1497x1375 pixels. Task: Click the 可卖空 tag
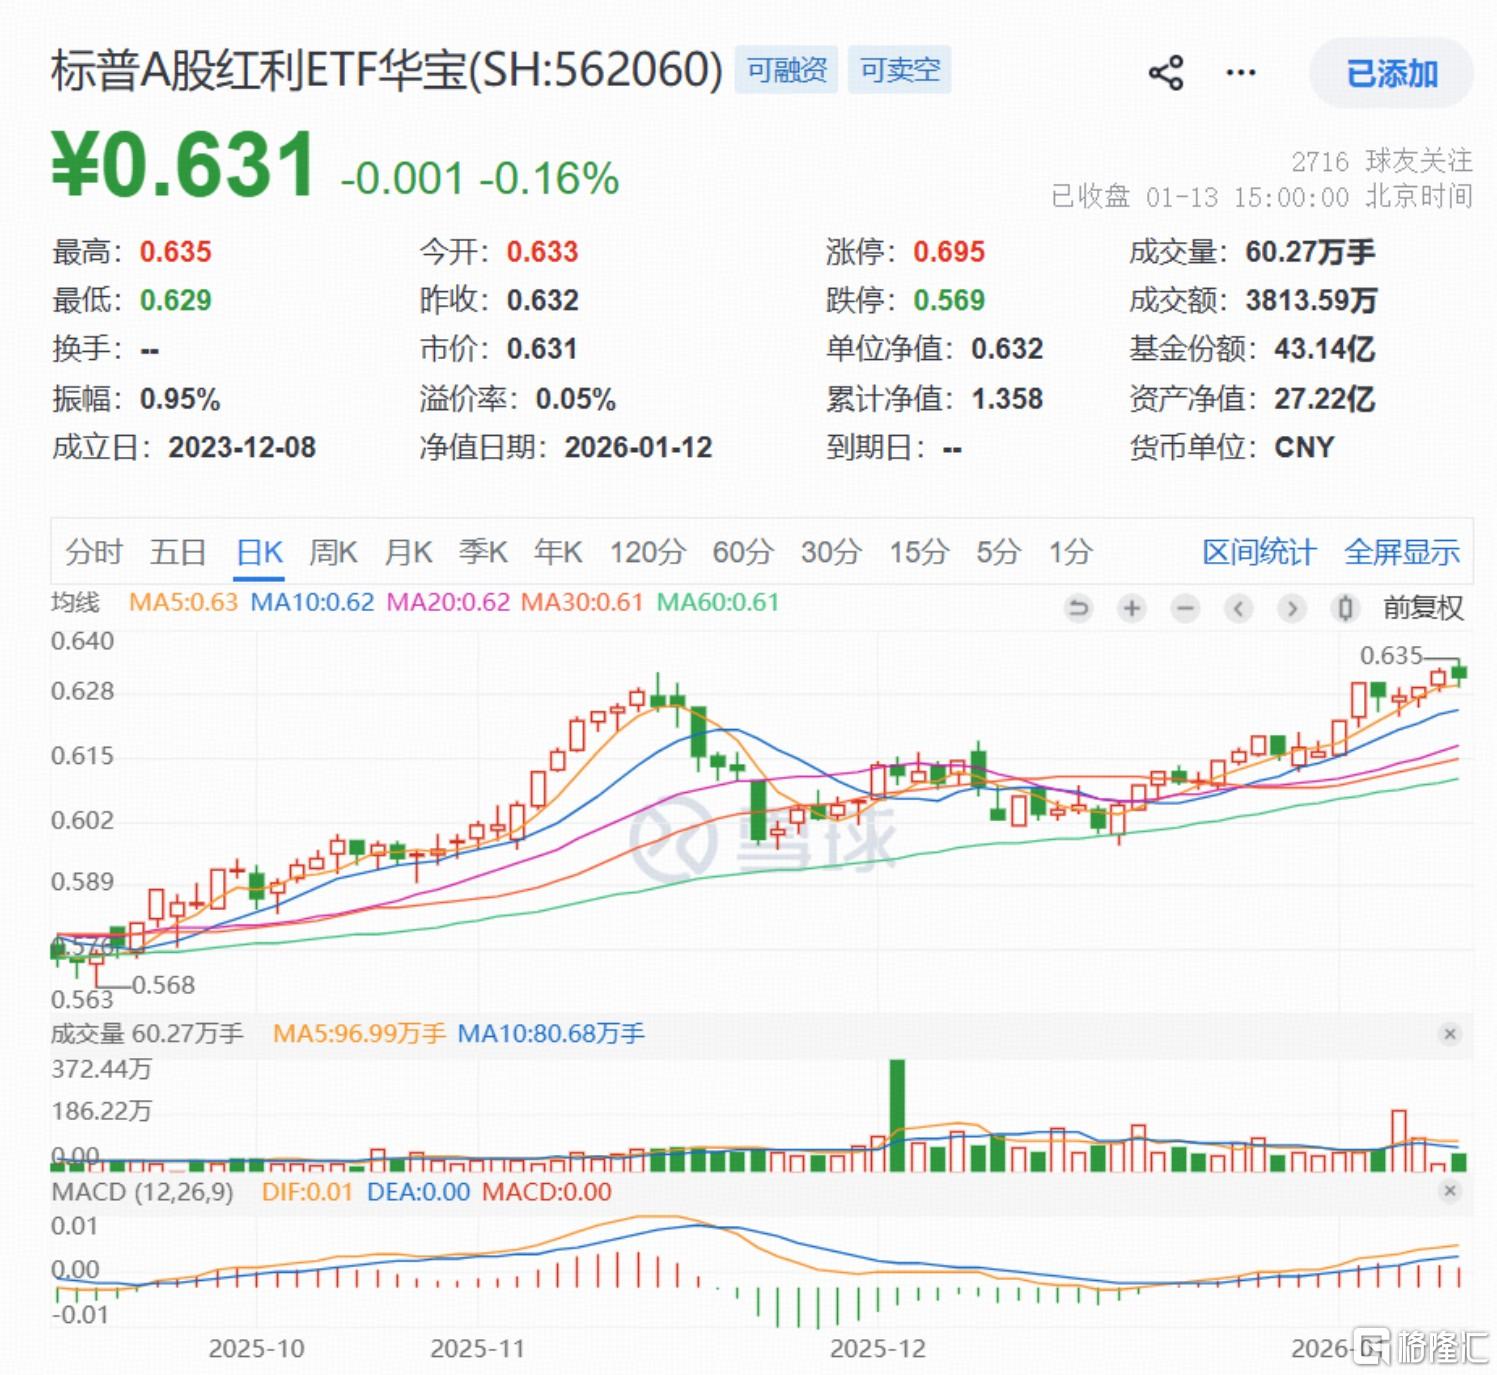coord(900,70)
